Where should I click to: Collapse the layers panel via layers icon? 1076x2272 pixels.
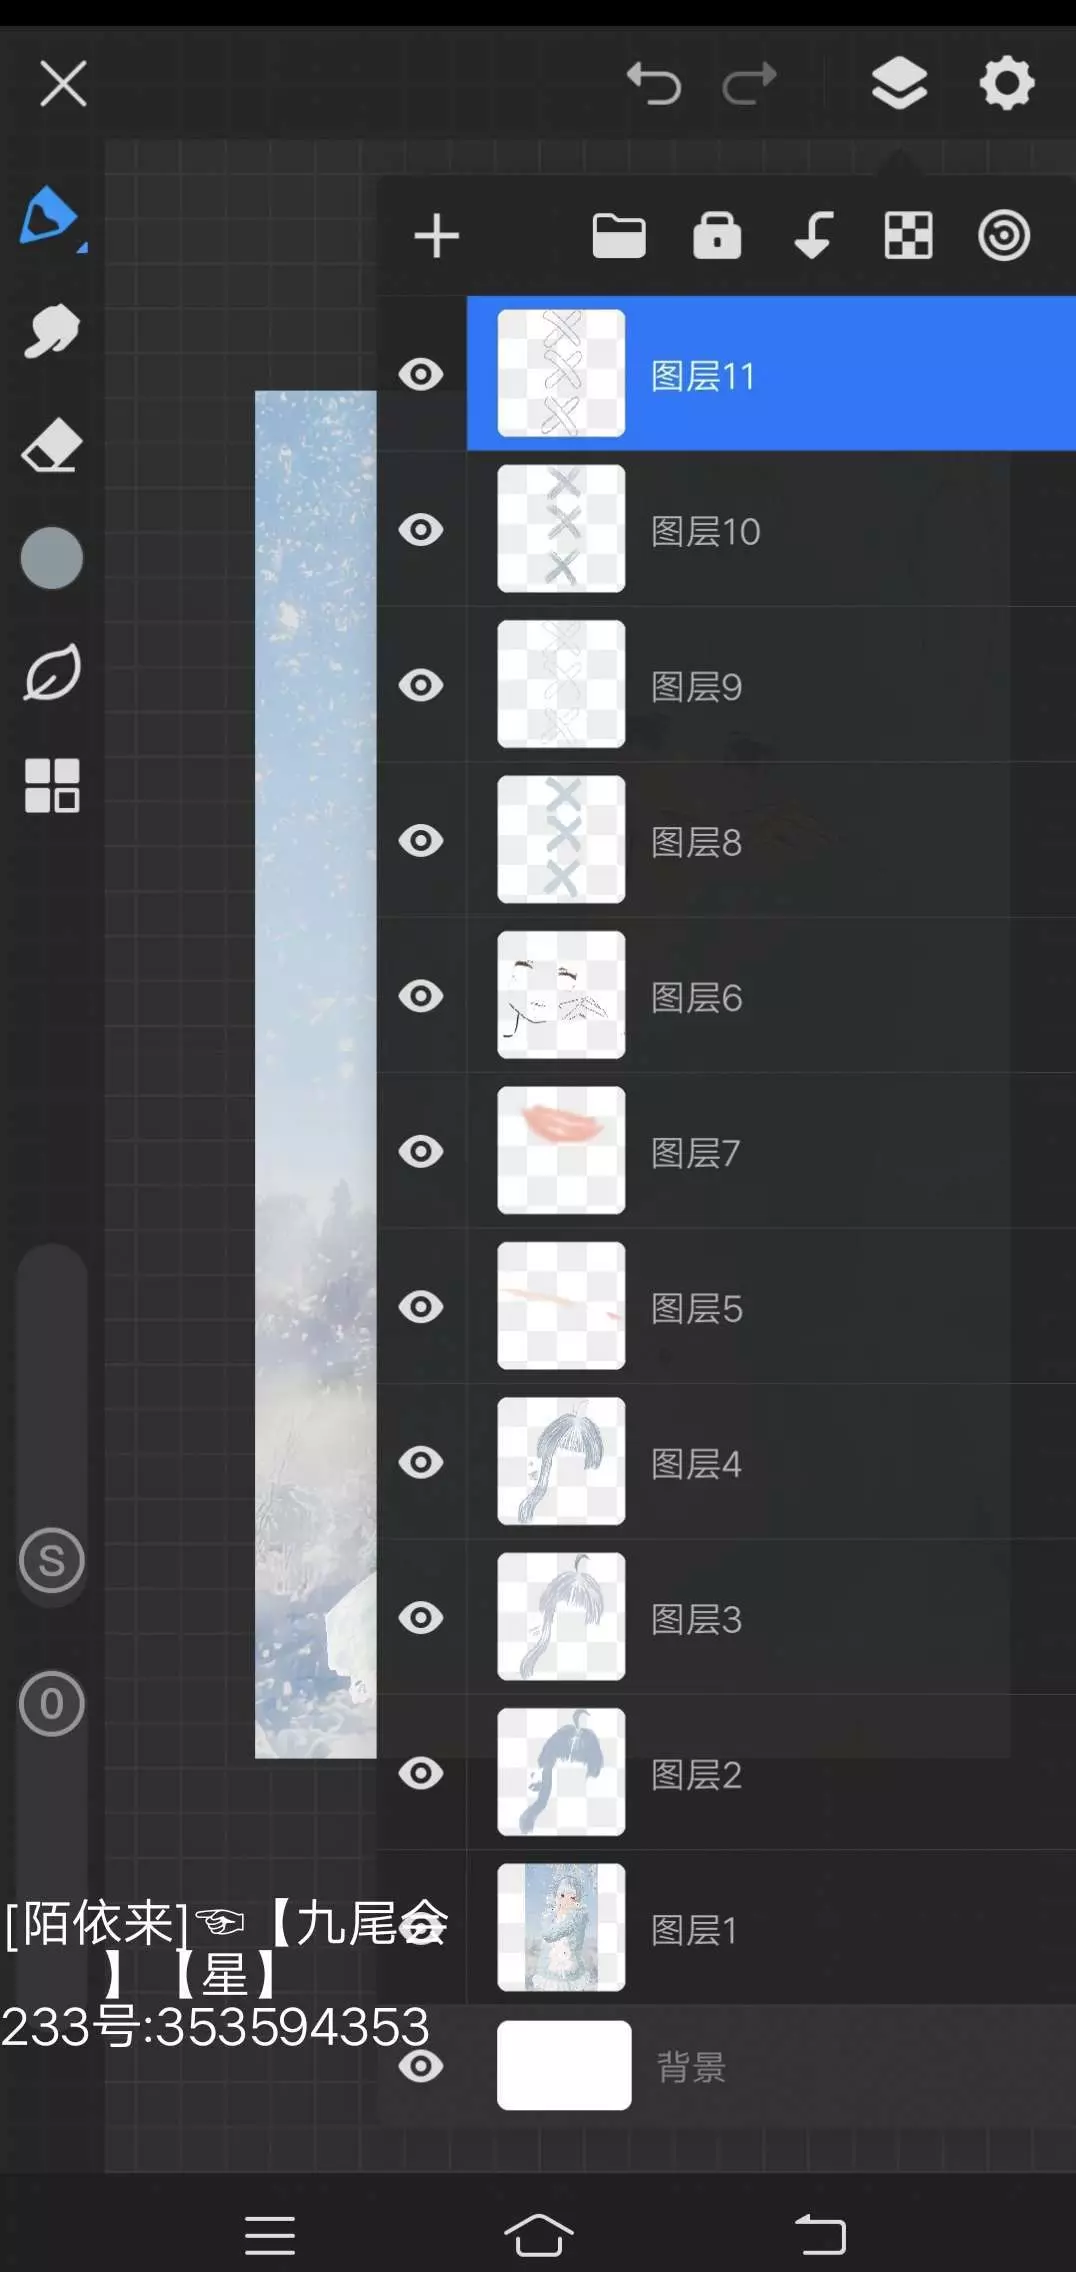point(899,83)
